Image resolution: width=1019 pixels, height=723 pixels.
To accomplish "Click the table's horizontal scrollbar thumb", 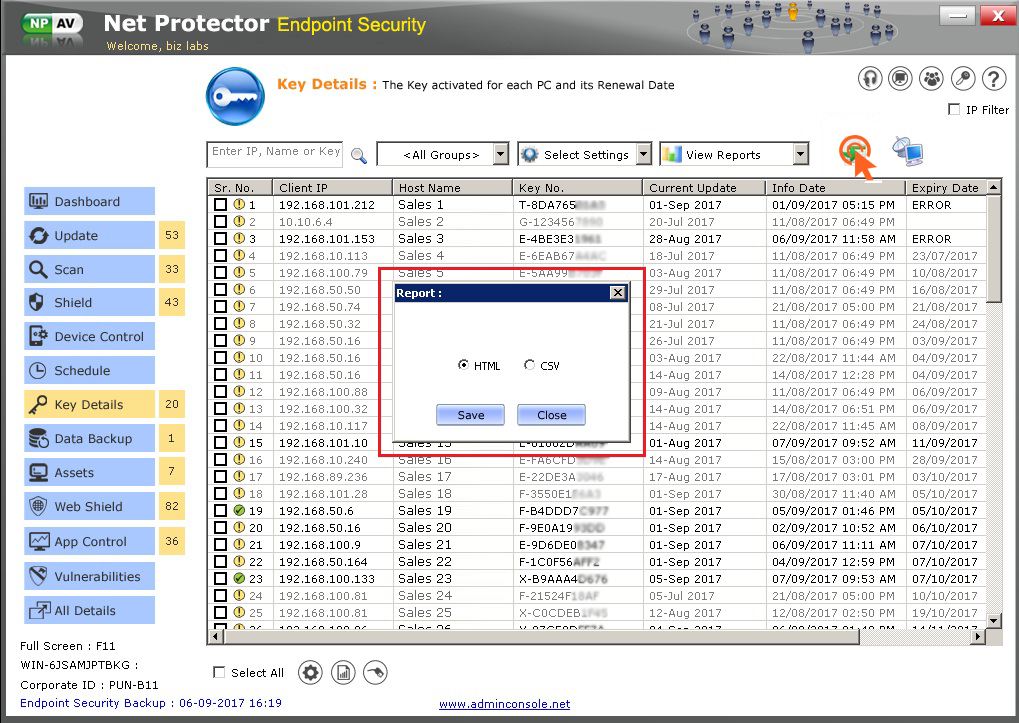I will click(x=542, y=637).
